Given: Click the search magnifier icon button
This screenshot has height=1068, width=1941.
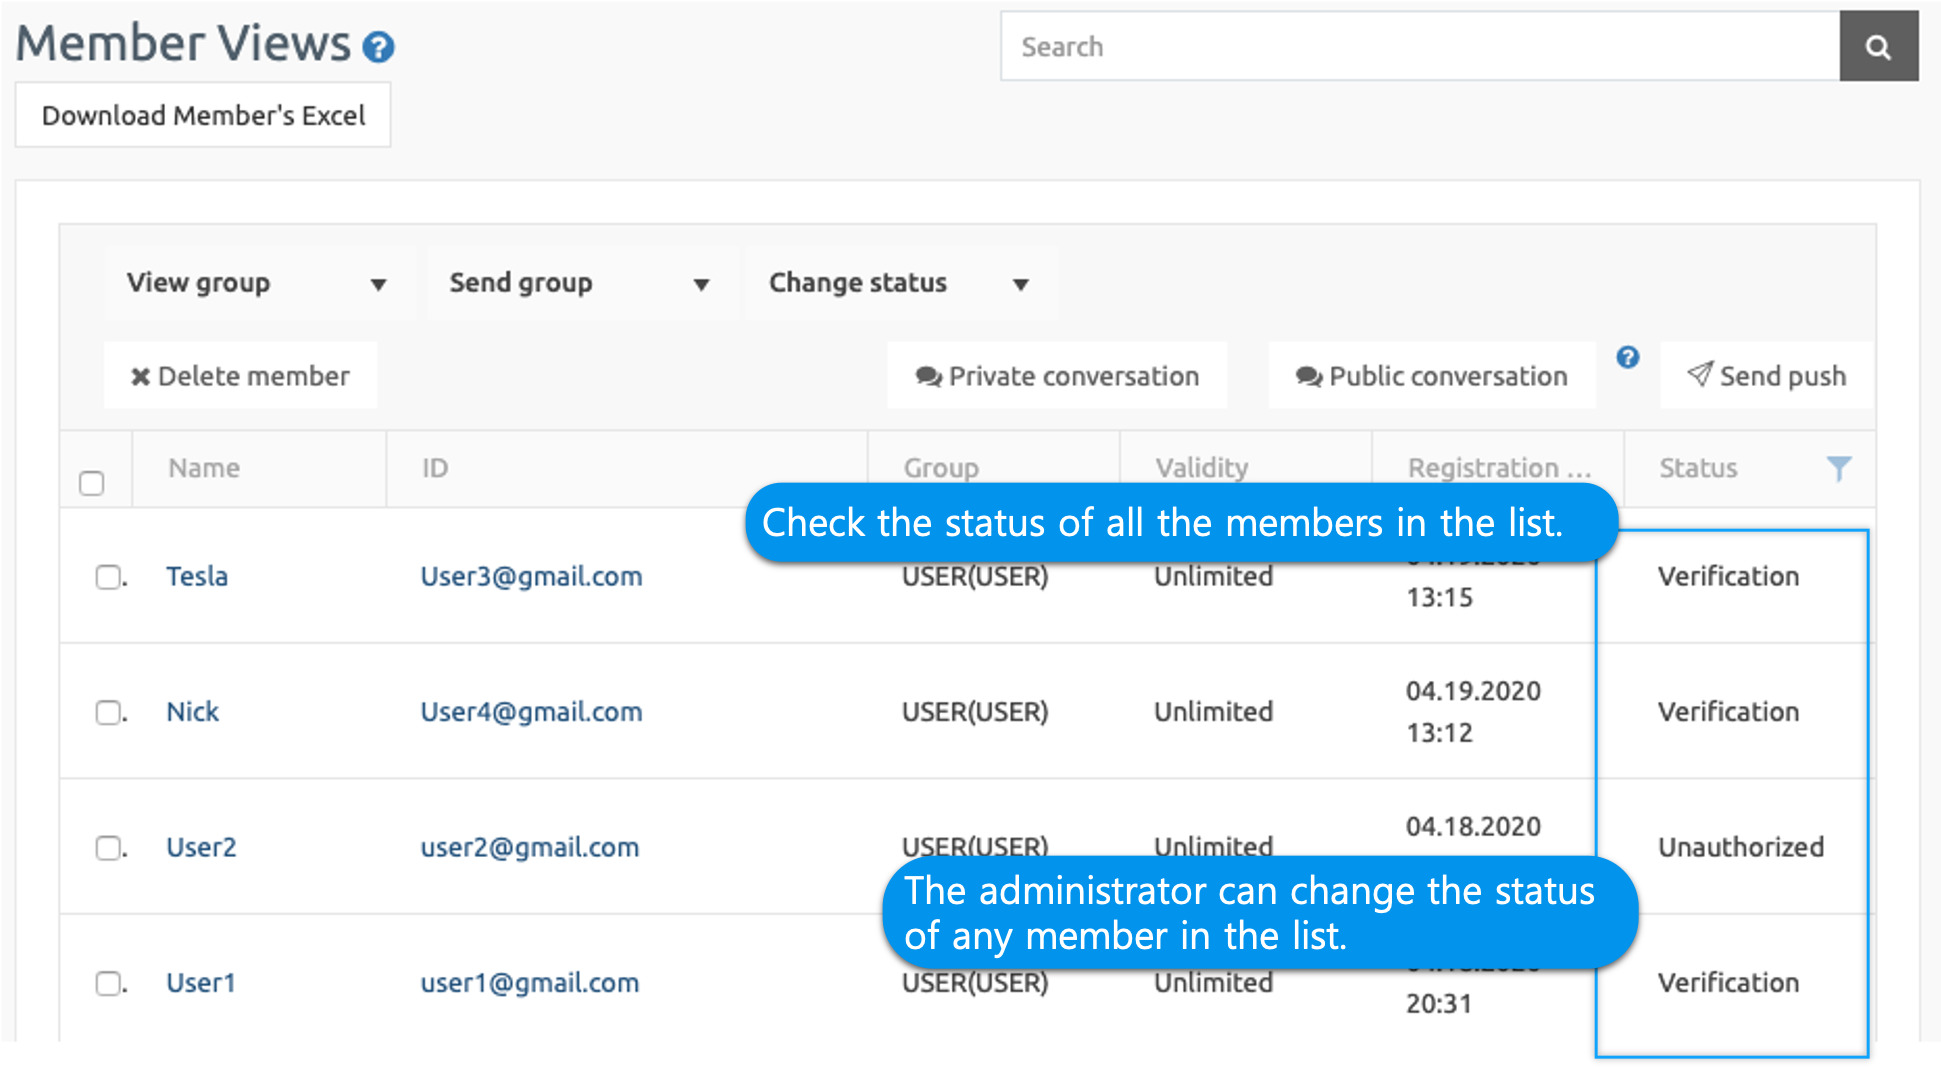Looking at the screenshot, I should [1878, 47].
